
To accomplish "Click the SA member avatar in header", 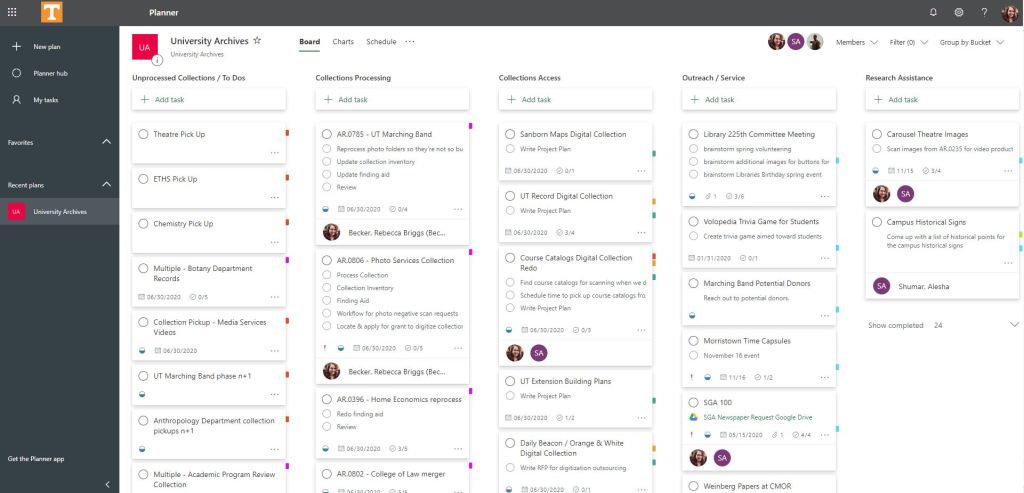I will [x=795, y=42].
